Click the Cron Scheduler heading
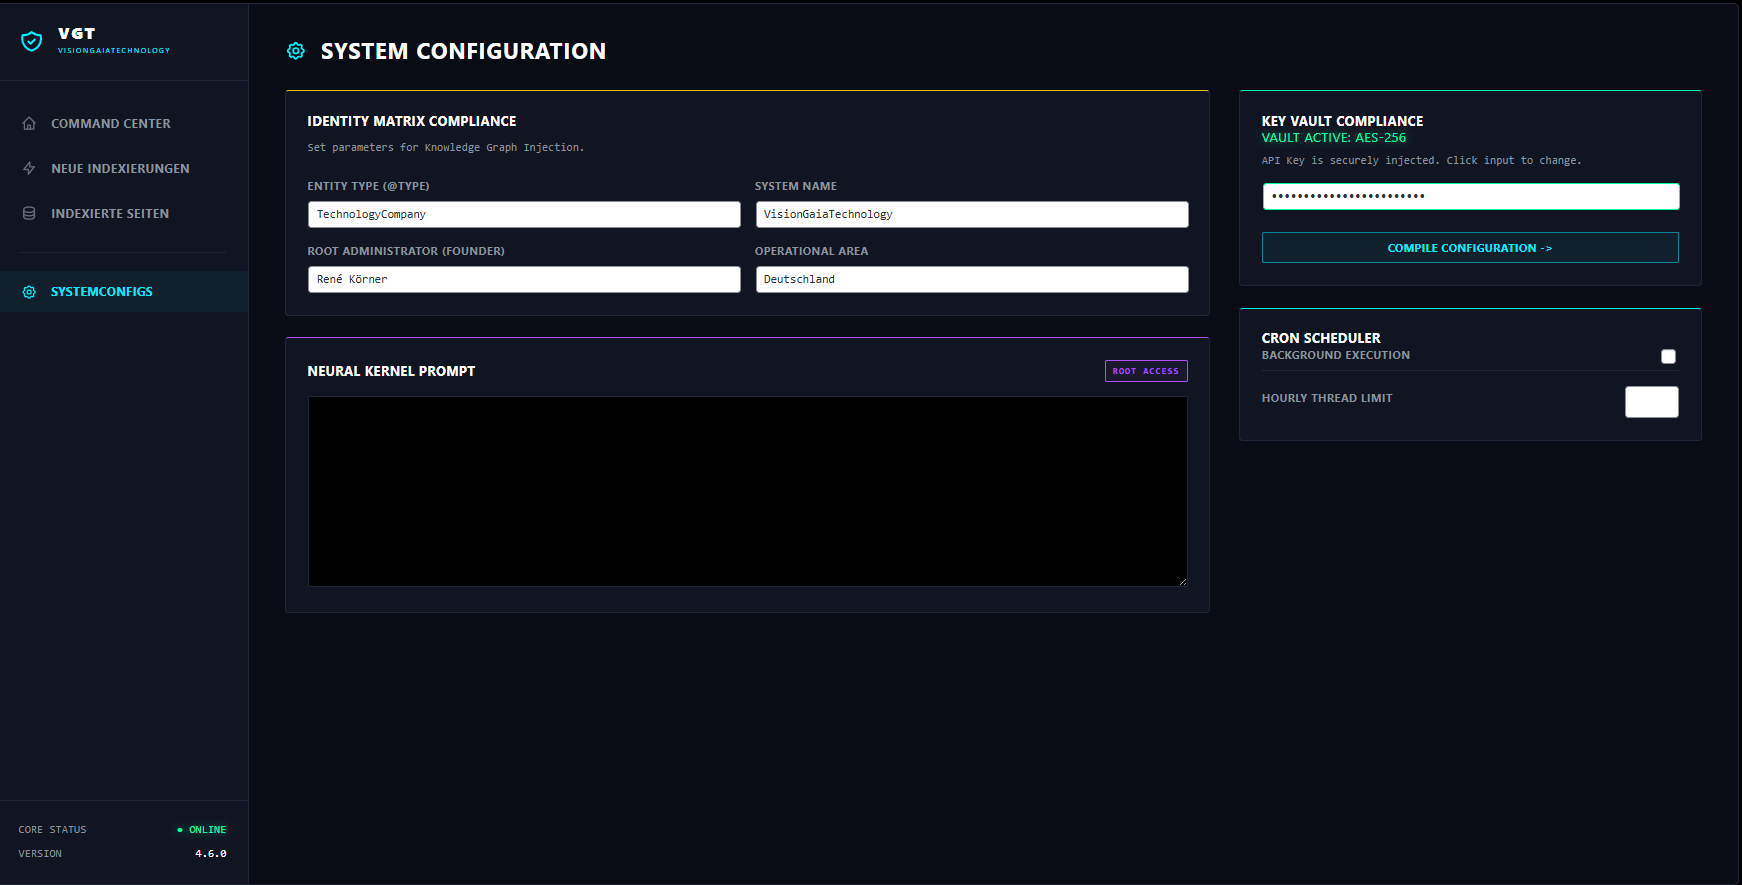Viewport: 1742px width, 885px height. pos(1321,338)
